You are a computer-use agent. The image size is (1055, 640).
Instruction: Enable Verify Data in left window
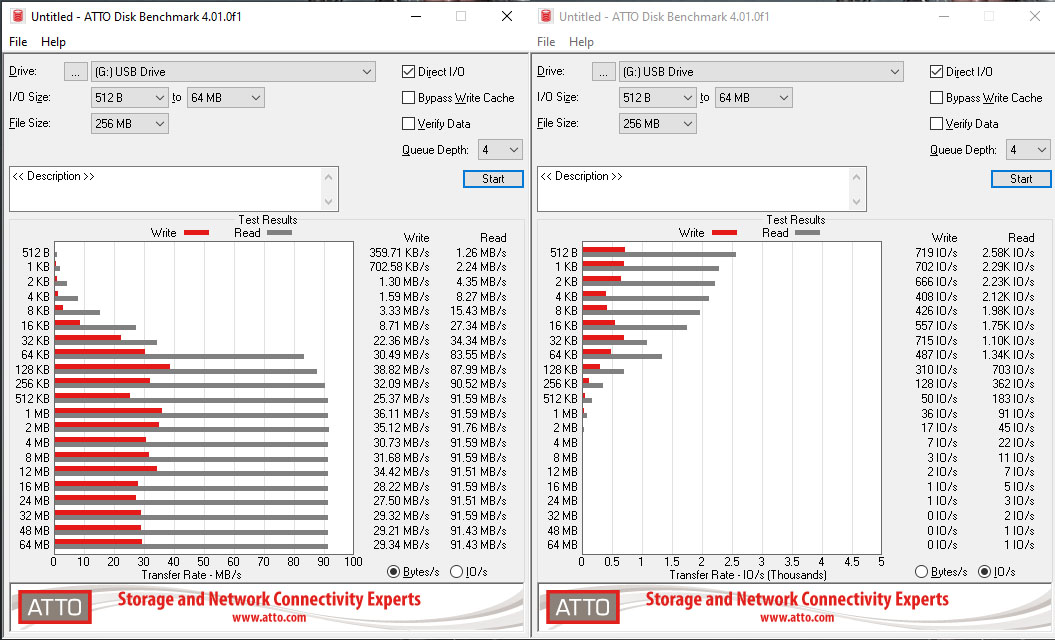(x=408, y=124)
